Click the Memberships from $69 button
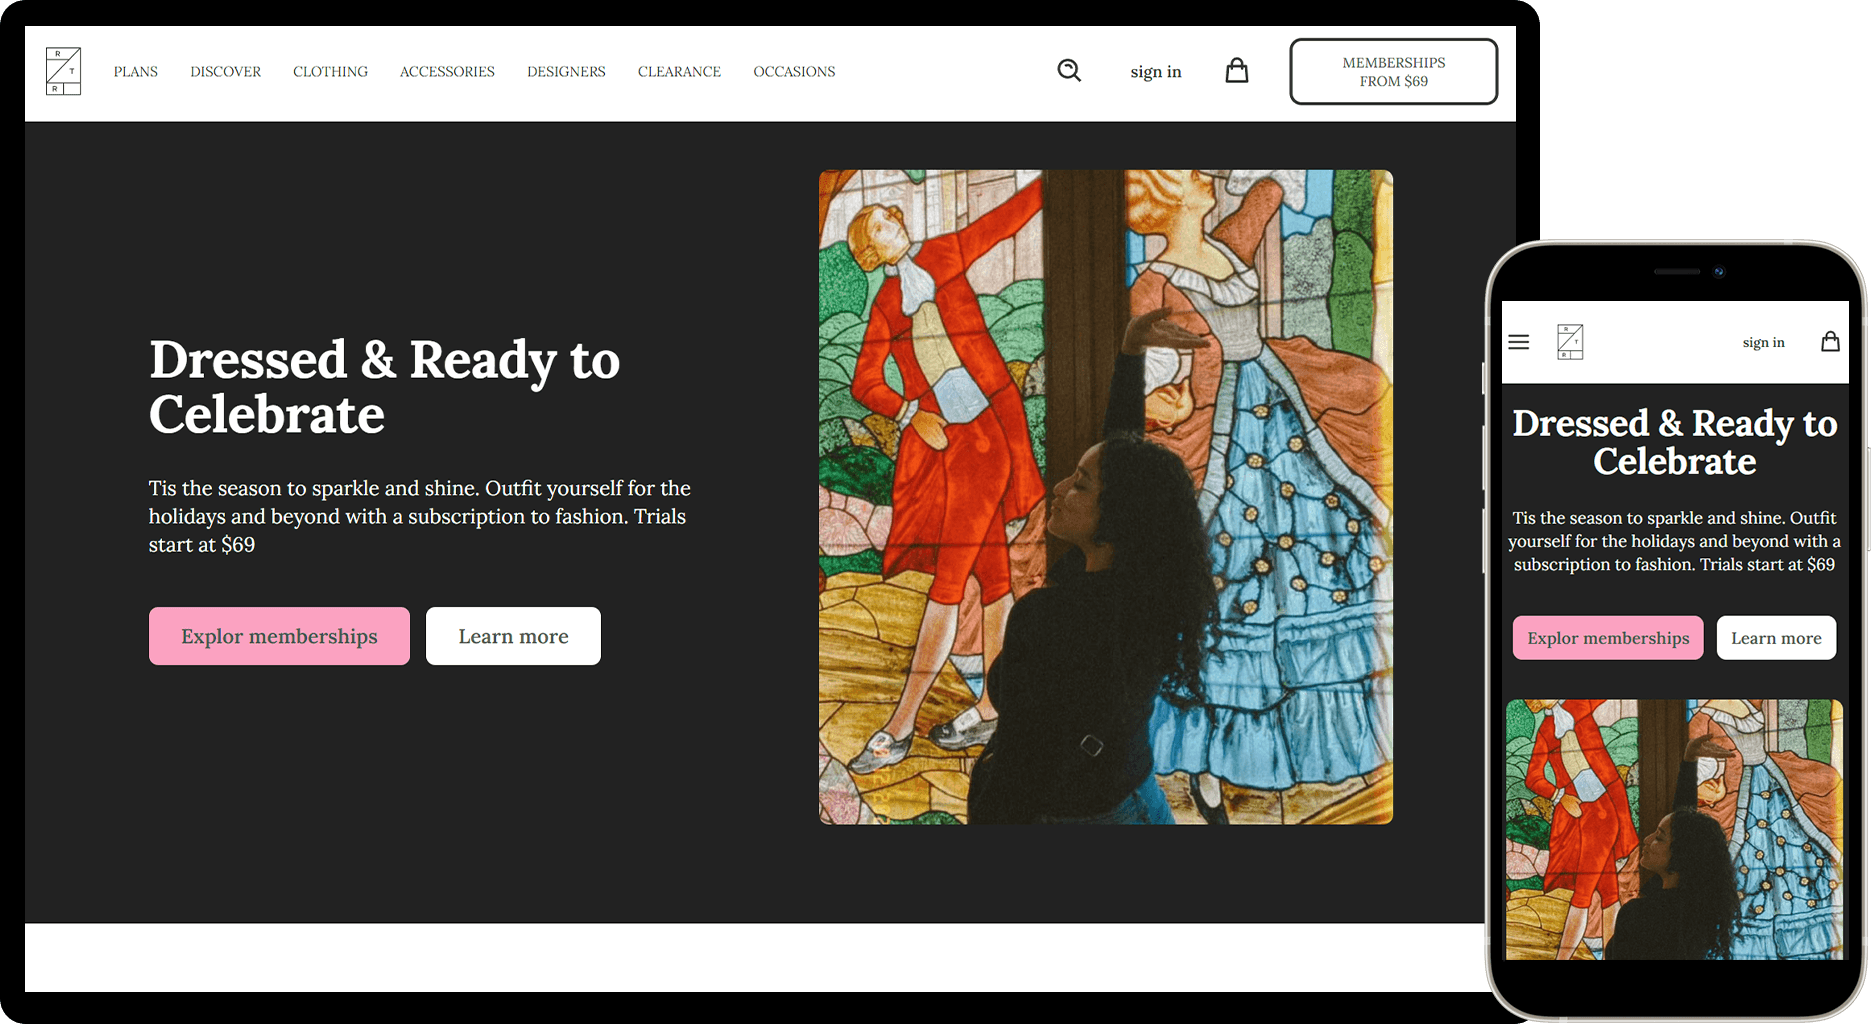 1393,72
